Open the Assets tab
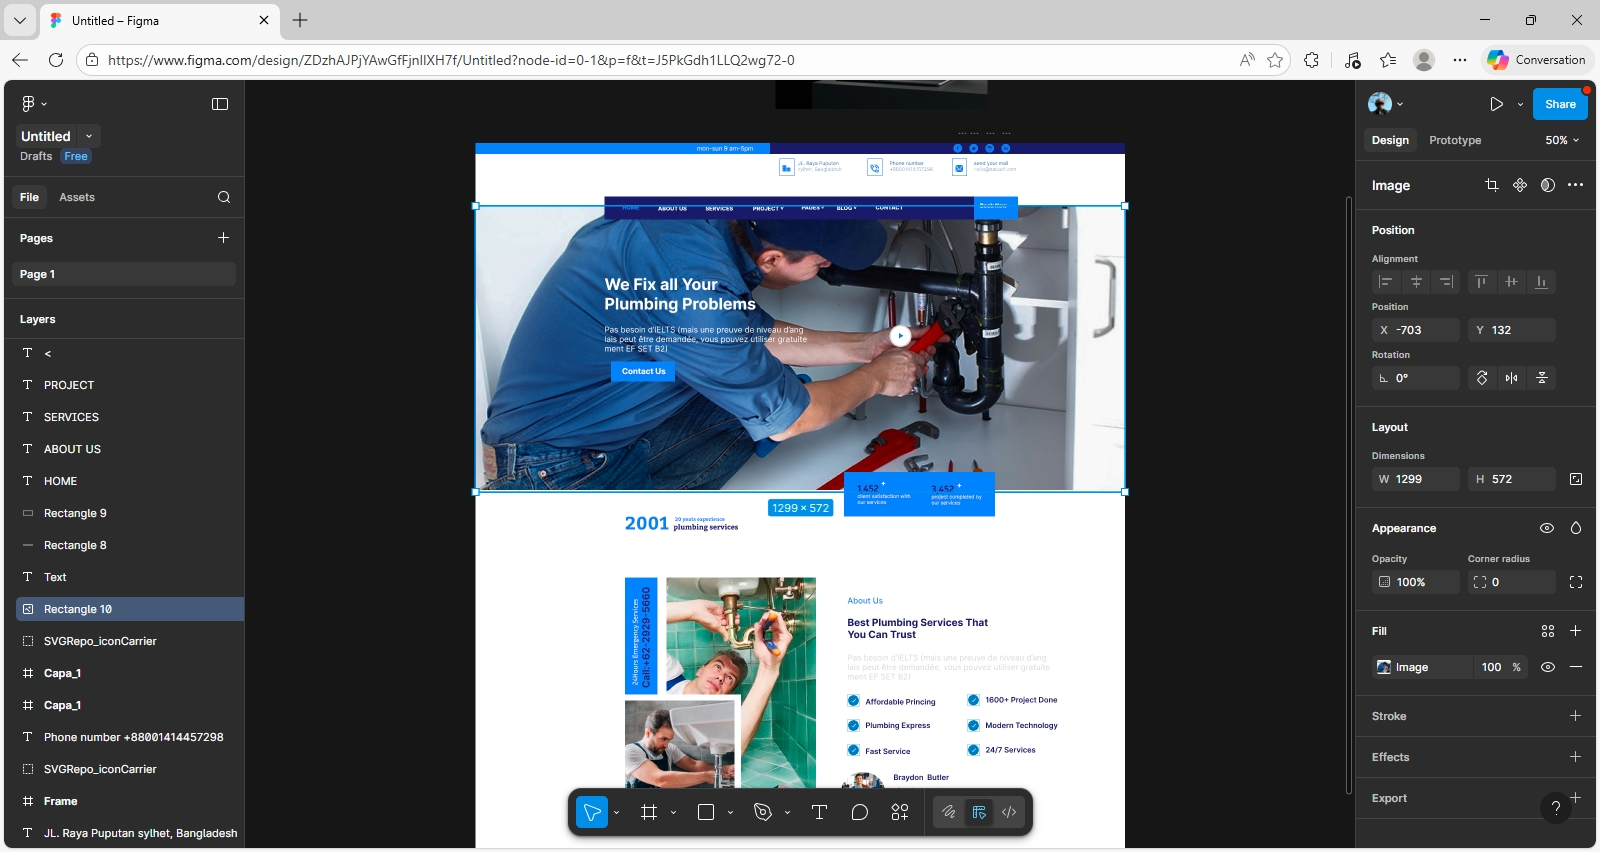The height and width of the screenshot is (852, 1600). pyautogui.click(x=77, y=197)
